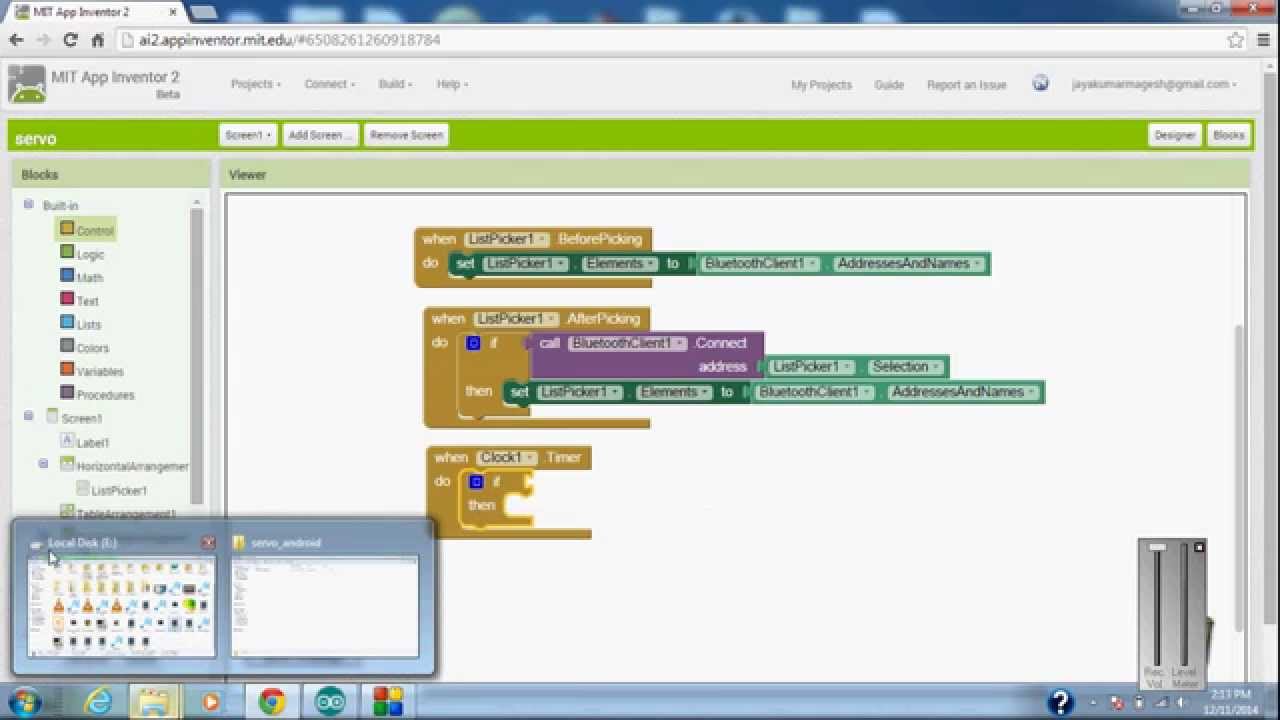Go back in browser
The width and height of the screenshot is (1280, 720).
[16, 40]
